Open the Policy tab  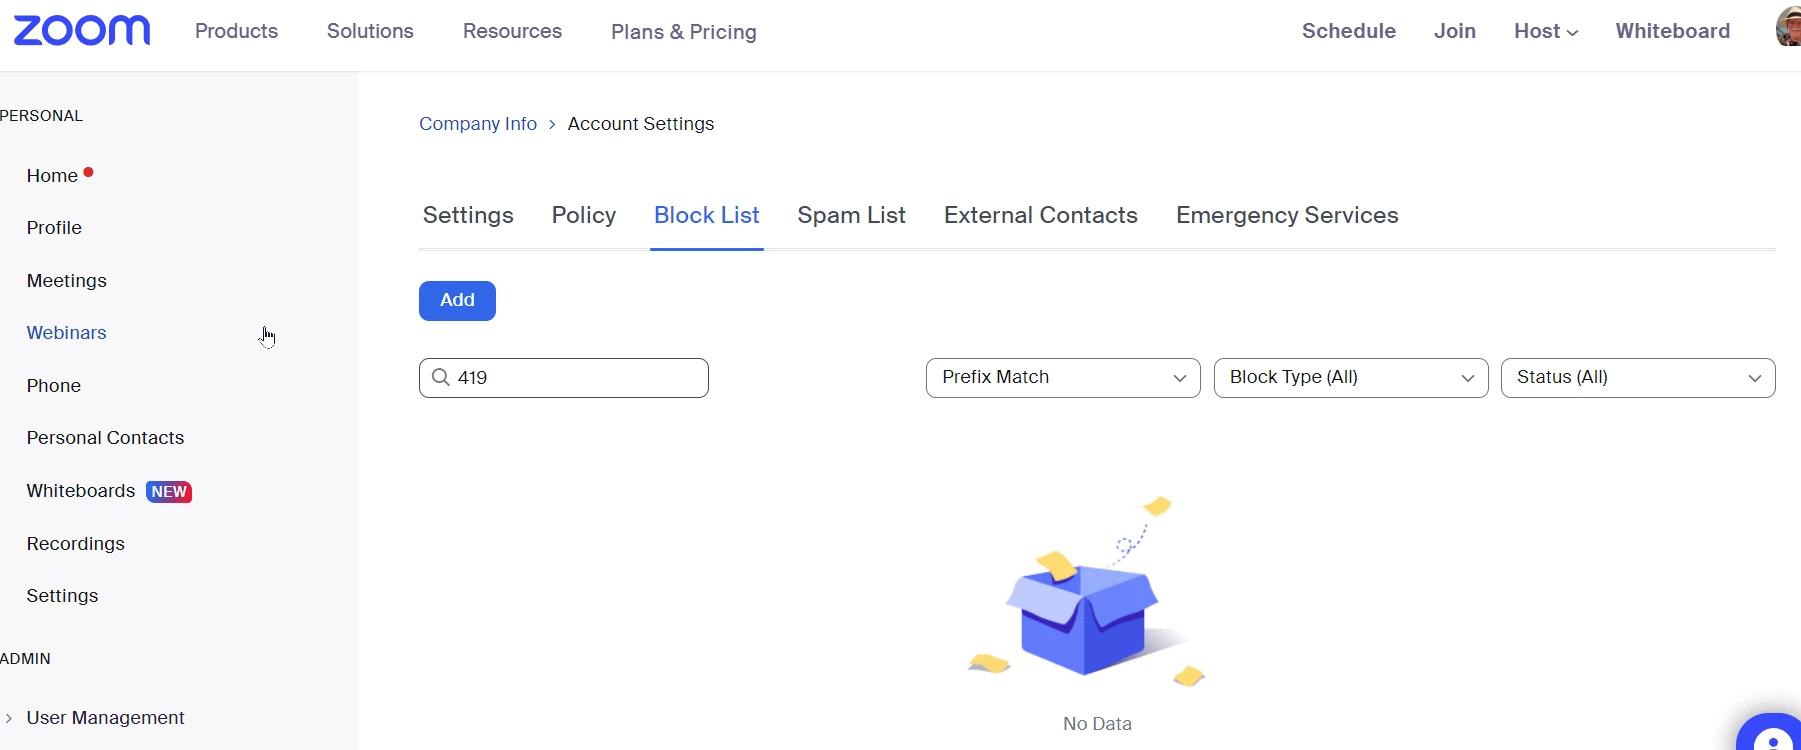(584, 215)
